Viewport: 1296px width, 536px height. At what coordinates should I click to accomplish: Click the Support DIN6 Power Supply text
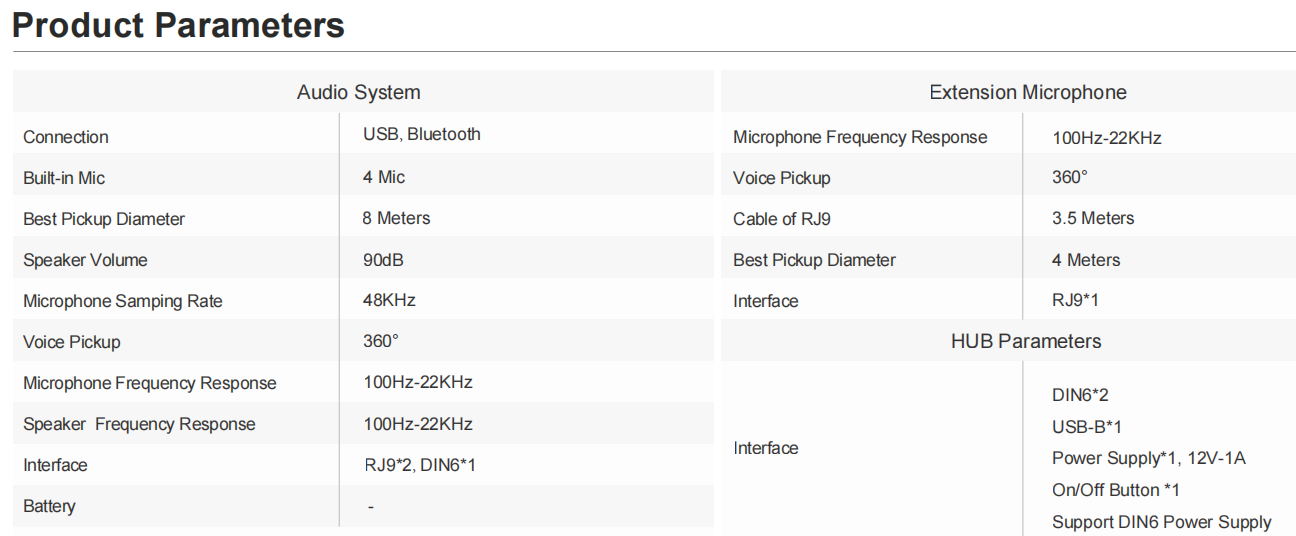pos(1161,522)
